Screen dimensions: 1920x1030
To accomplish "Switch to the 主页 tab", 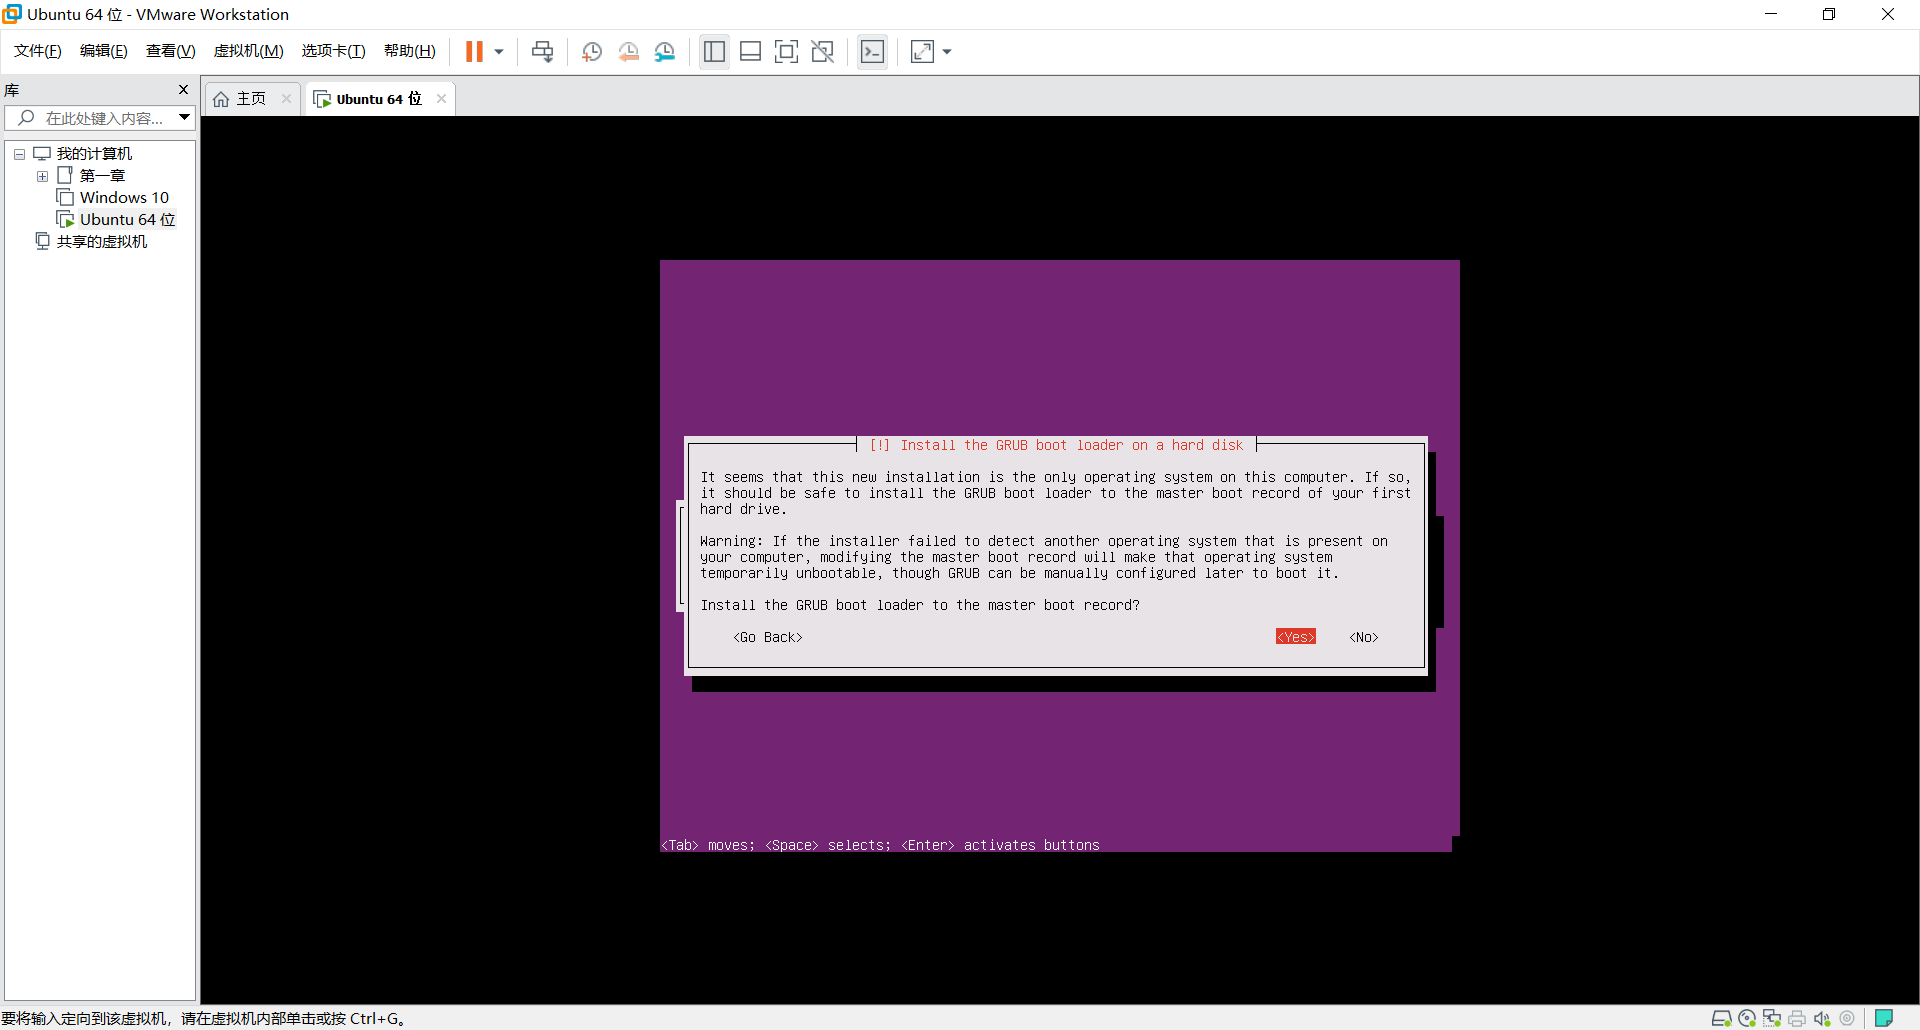I will (251, 99).
